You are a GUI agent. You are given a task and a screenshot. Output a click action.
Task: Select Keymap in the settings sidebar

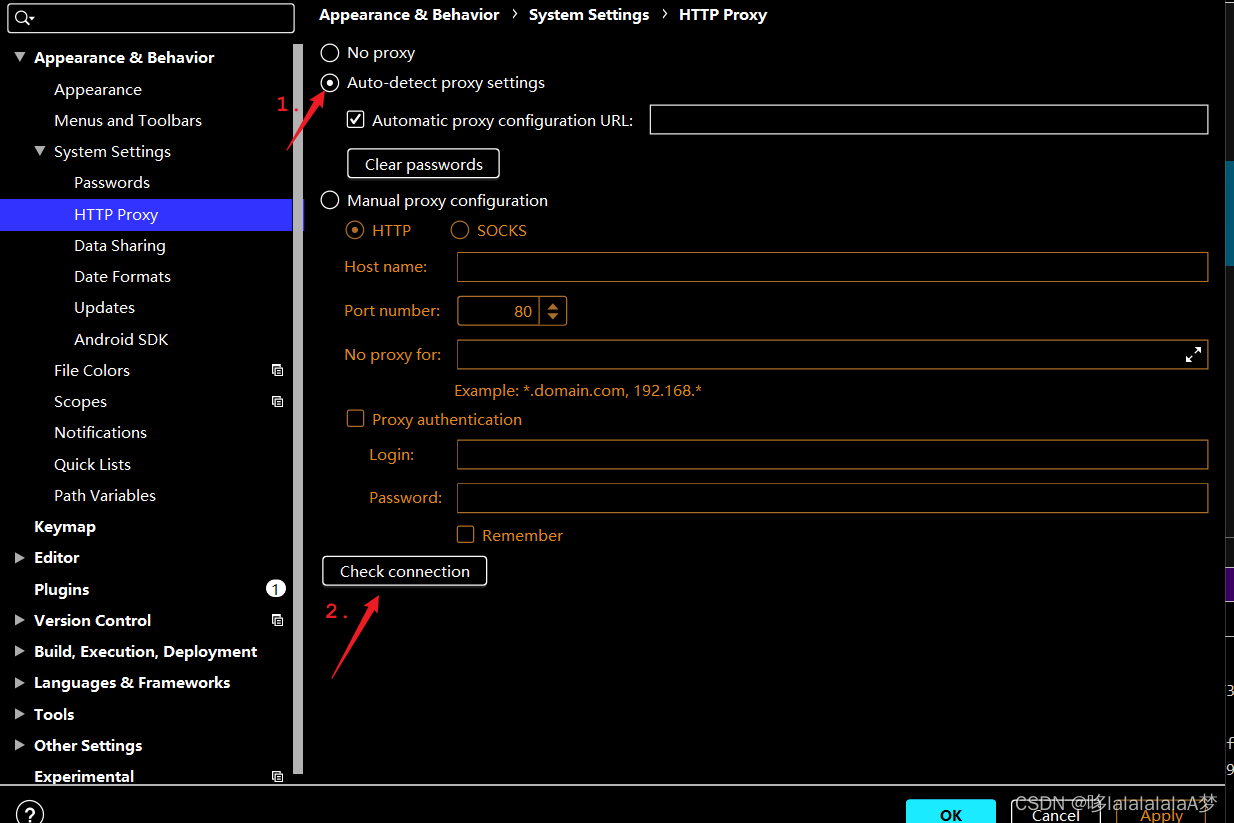coord(64,526)
